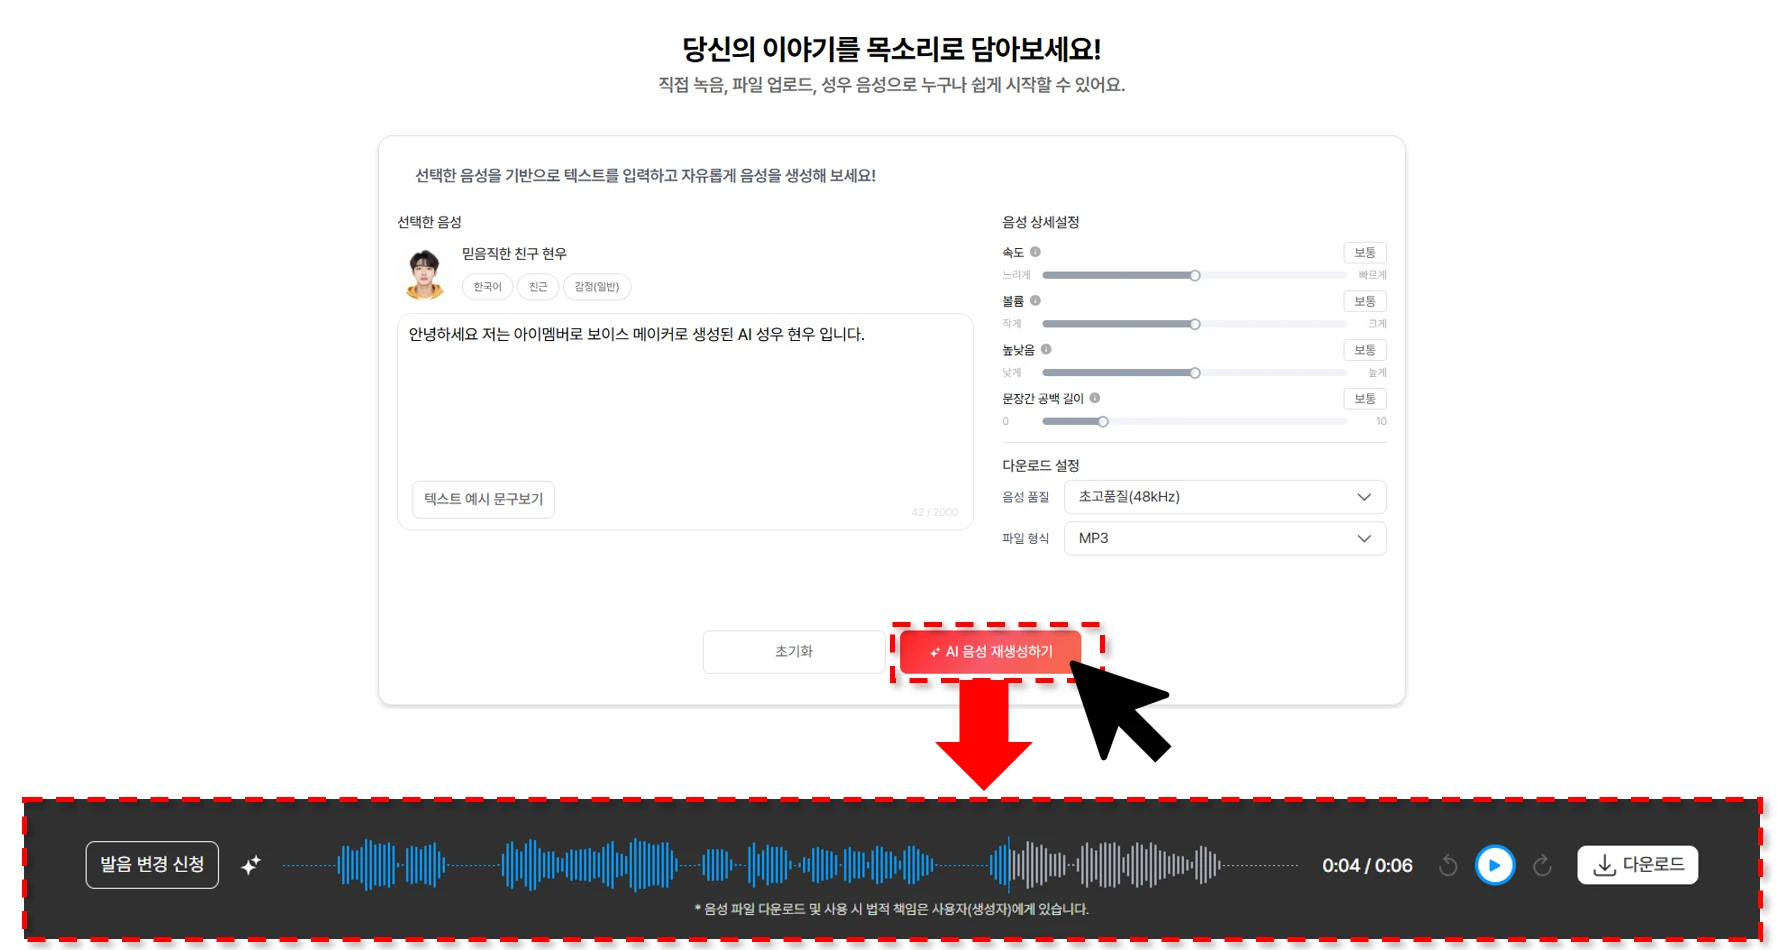Click the info icon next to 문장간 공백 길이
1777x950 pixels.
1095,398
